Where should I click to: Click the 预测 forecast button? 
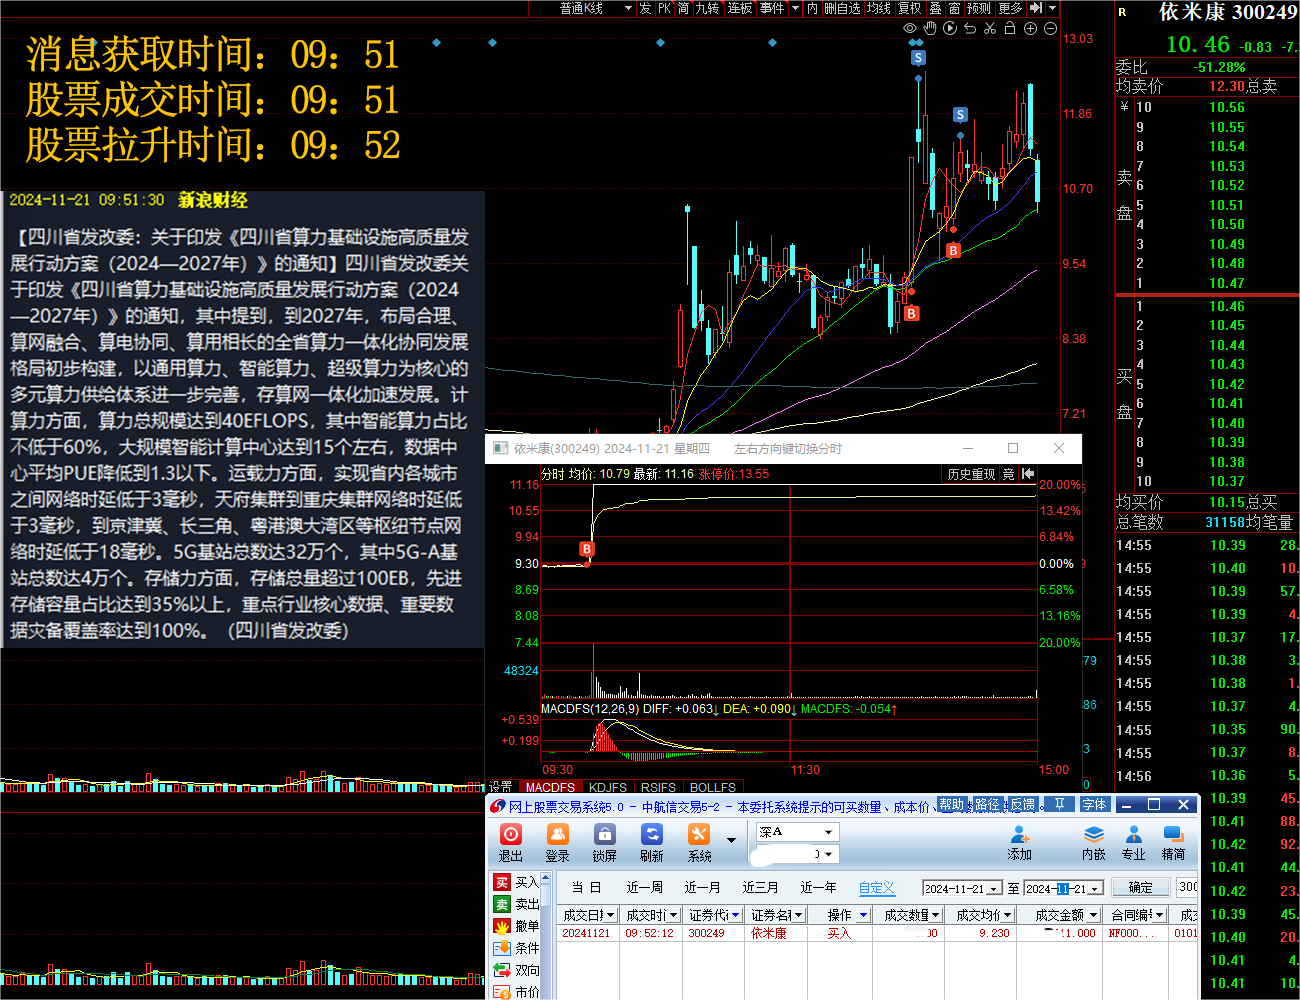[x=979, y=8]
